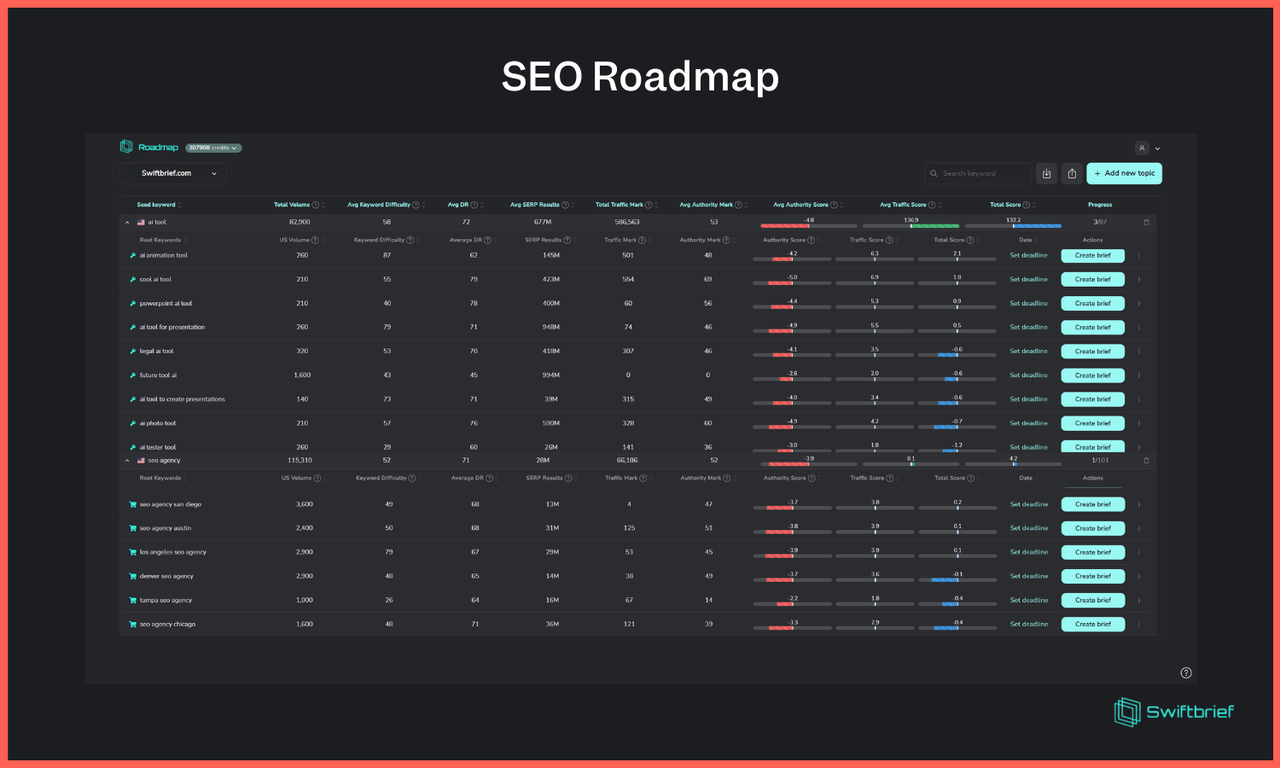Click the 'tampa seo agency' keyword text

point(166,600)
